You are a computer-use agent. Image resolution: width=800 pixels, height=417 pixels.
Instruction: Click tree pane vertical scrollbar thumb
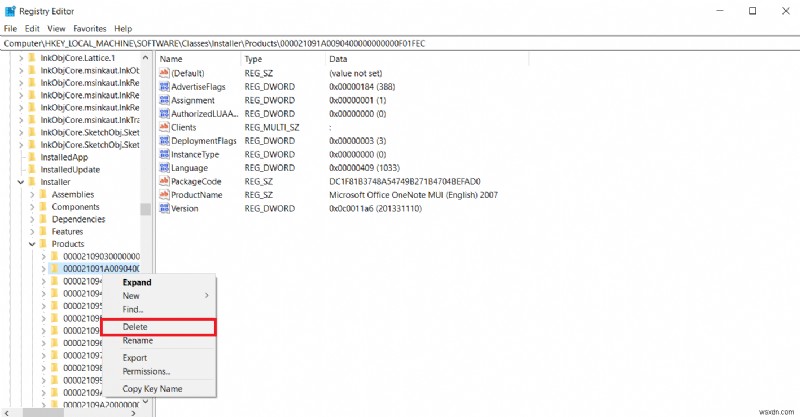(x=145, y=209)
